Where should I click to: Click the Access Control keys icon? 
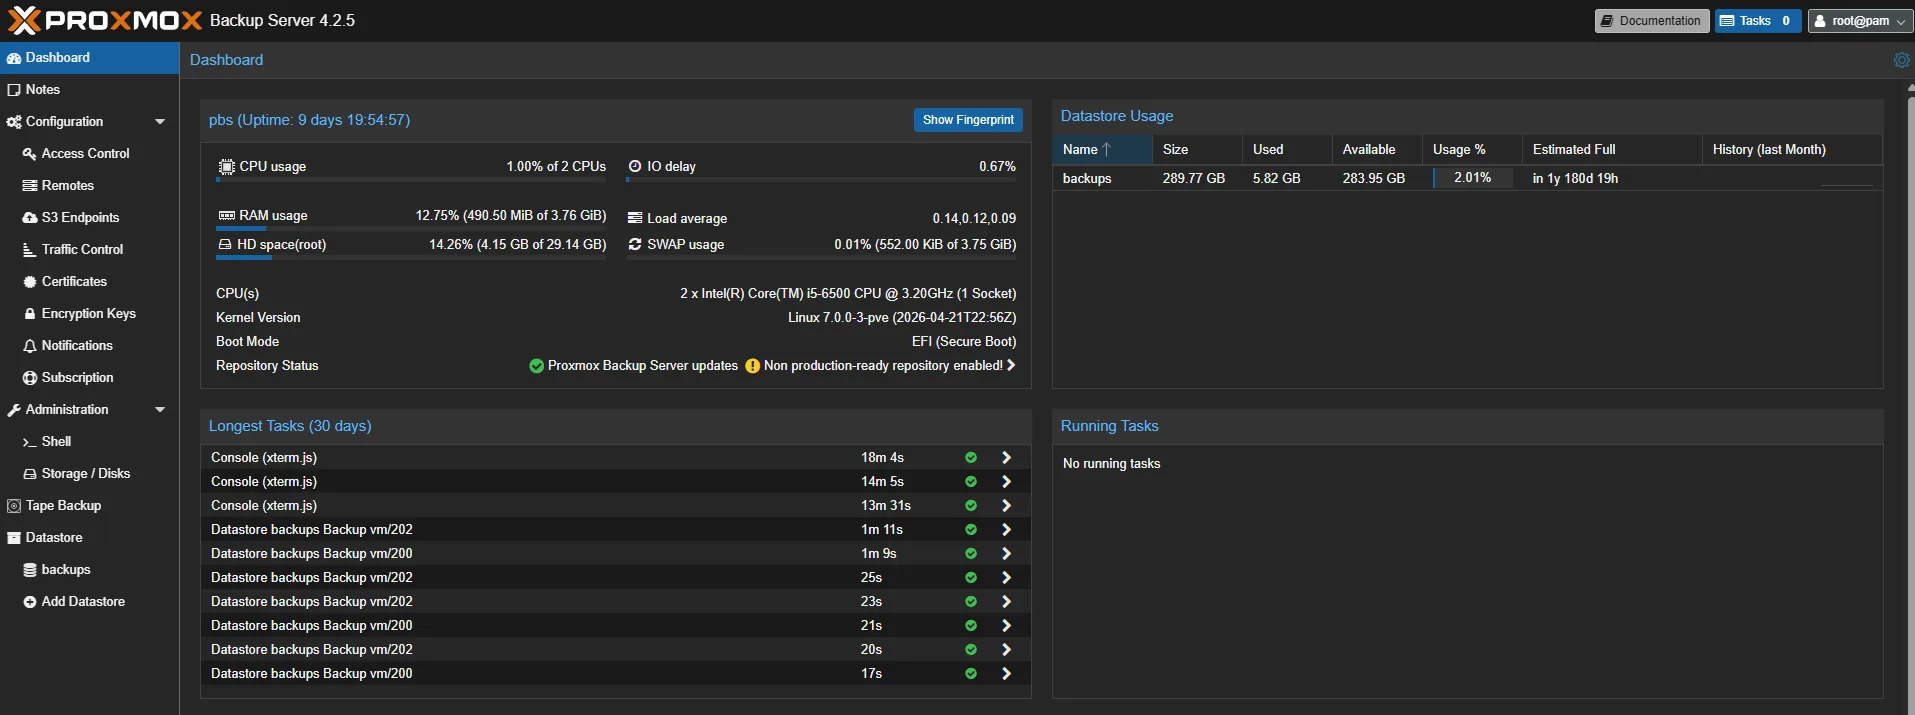click(x=30, y=154)
